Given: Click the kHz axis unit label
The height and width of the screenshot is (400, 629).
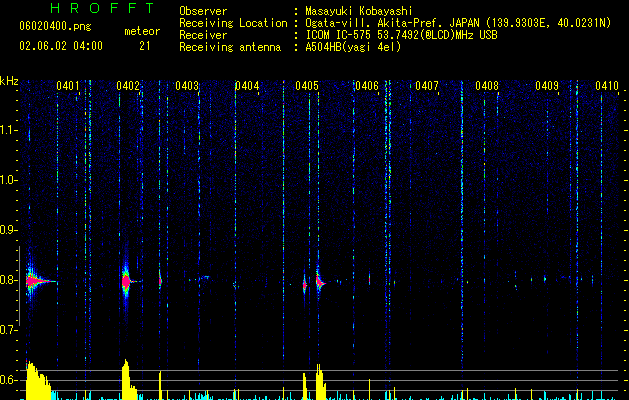Looking at the screenshot, I should (x=9, y=81).
